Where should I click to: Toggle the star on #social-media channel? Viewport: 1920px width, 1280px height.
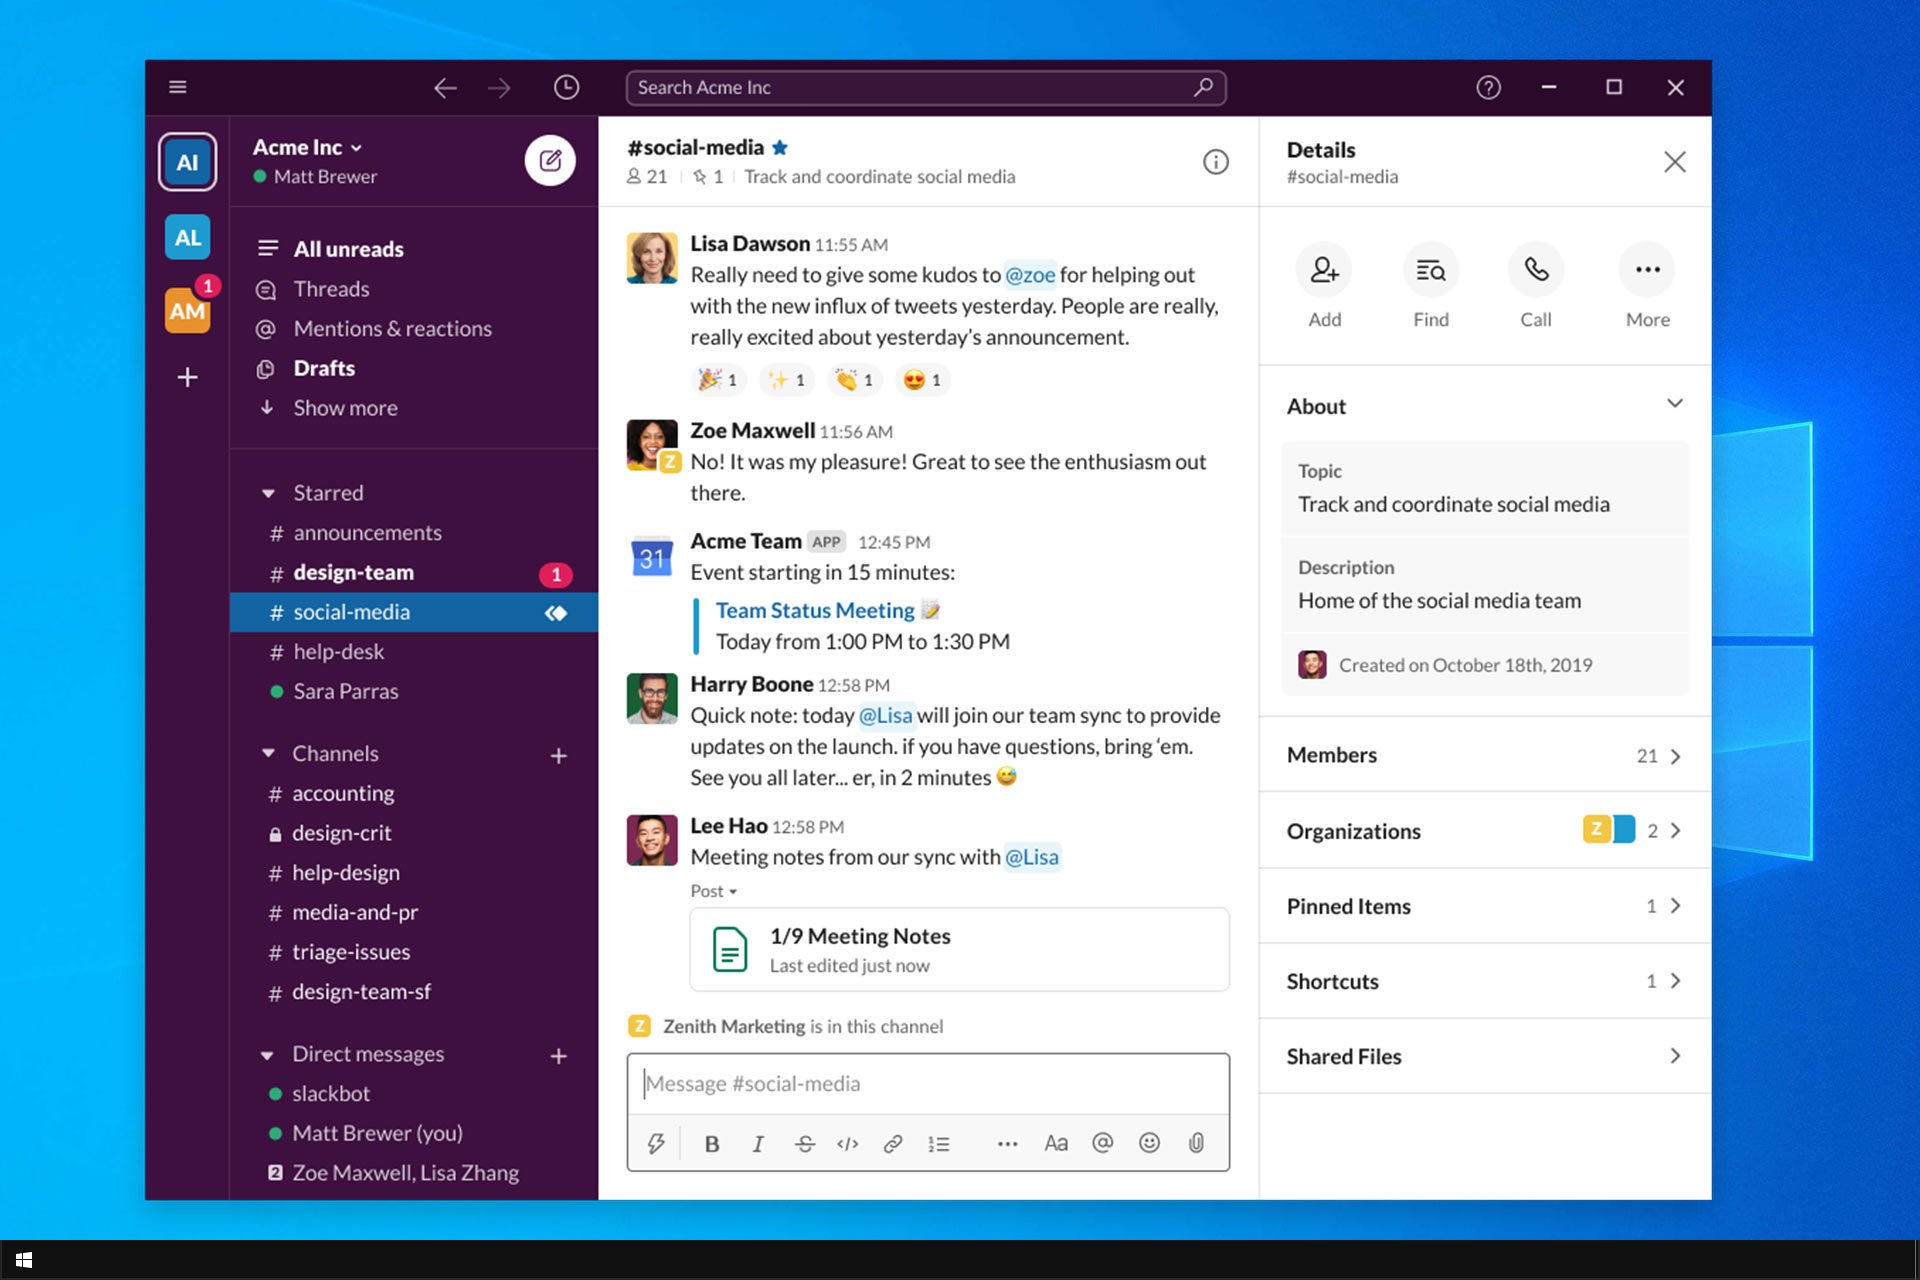[x=780, y=147]
